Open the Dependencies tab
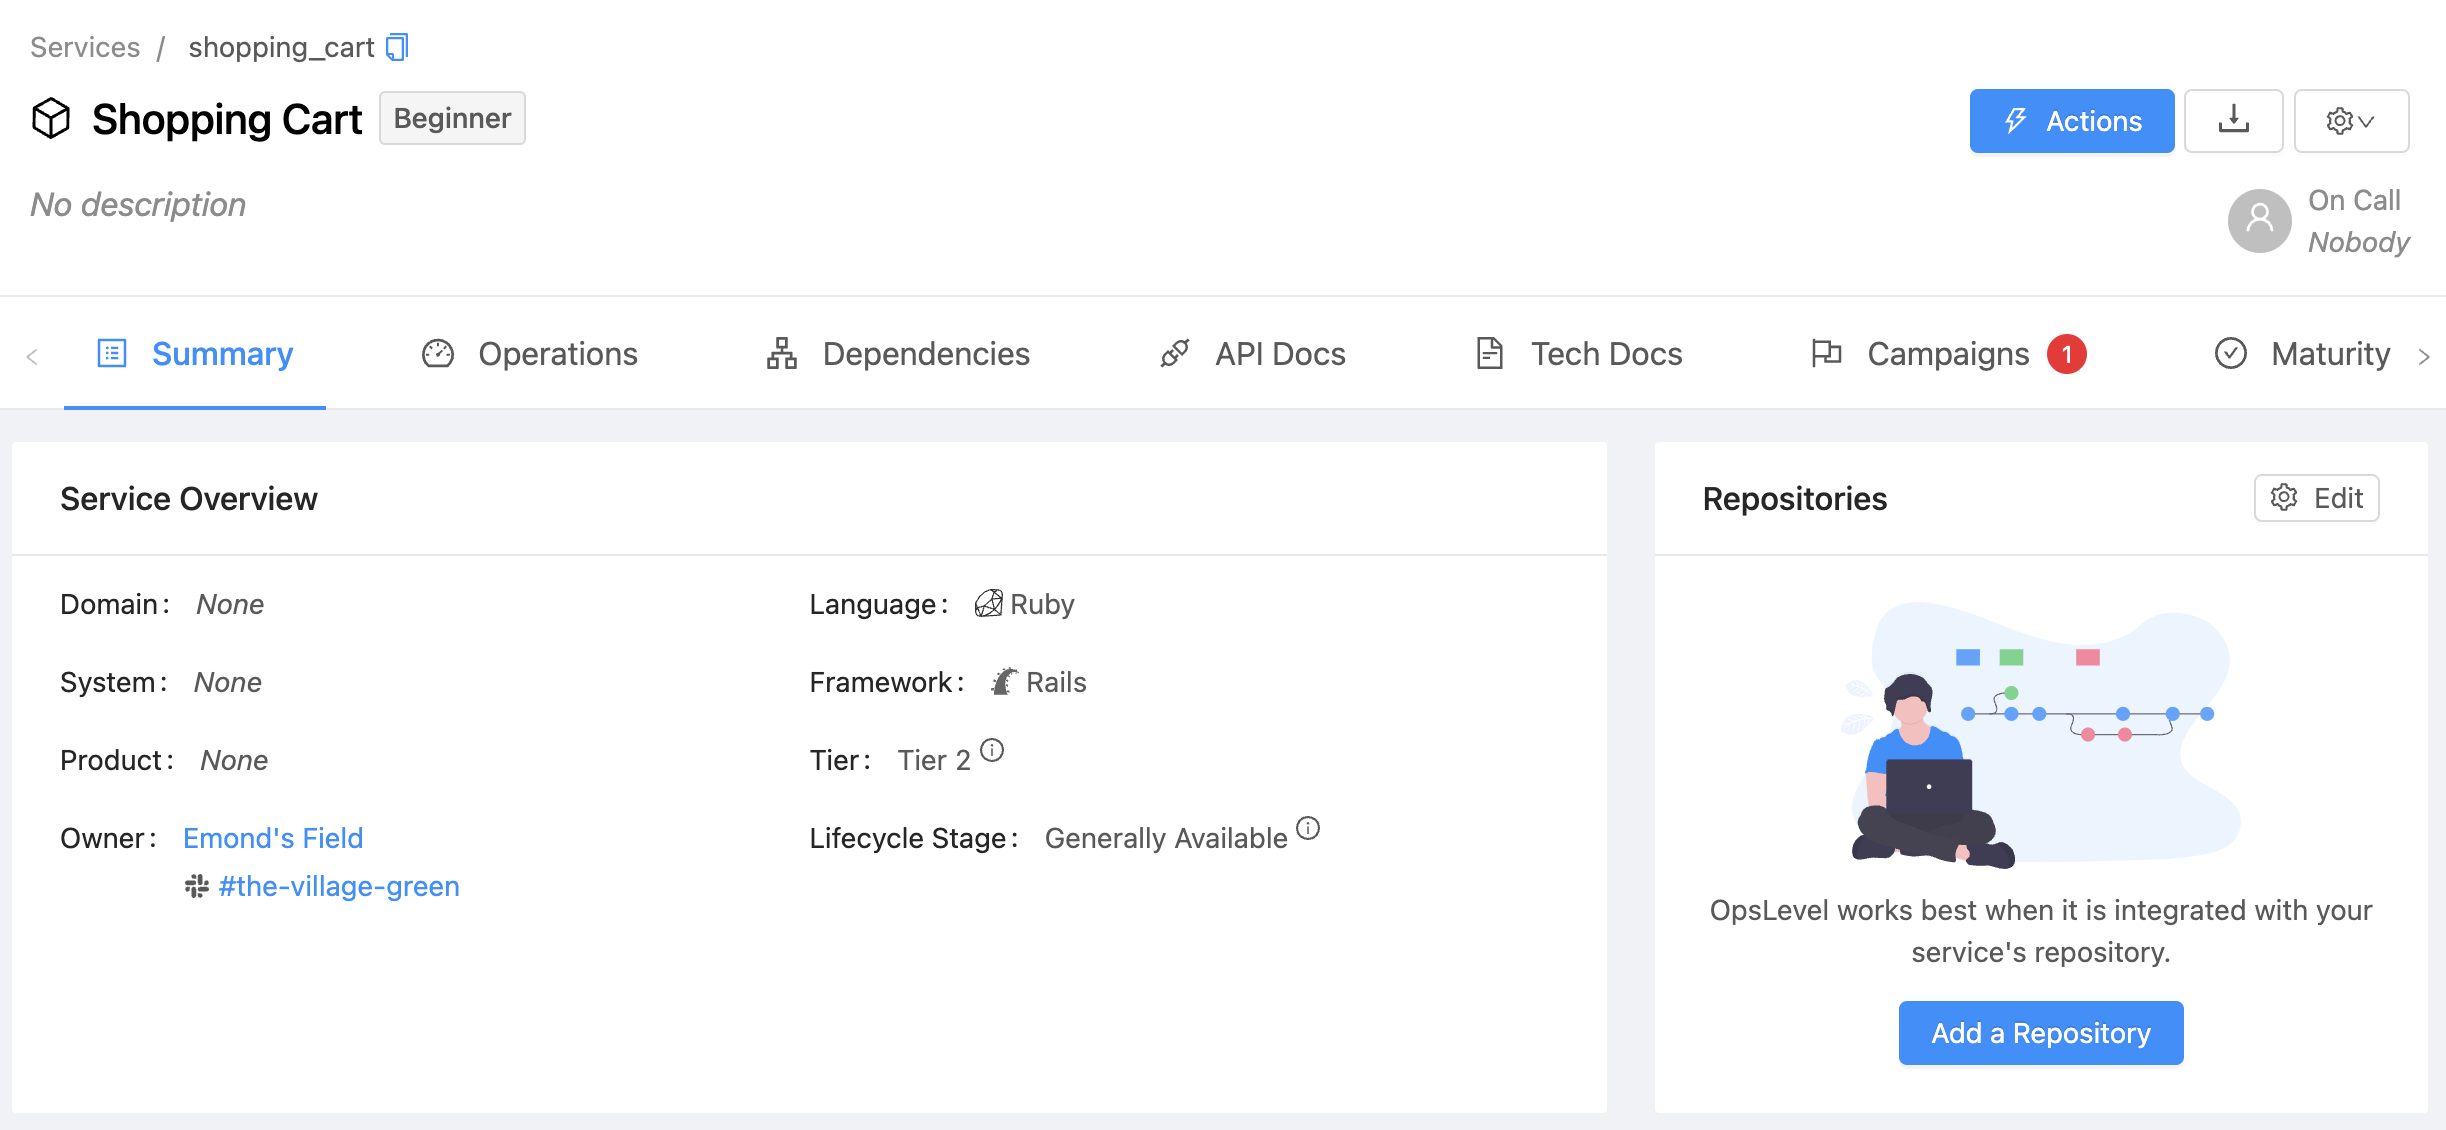Image resolution: width=2446 pixels, height=1130 pixels. 898,354
